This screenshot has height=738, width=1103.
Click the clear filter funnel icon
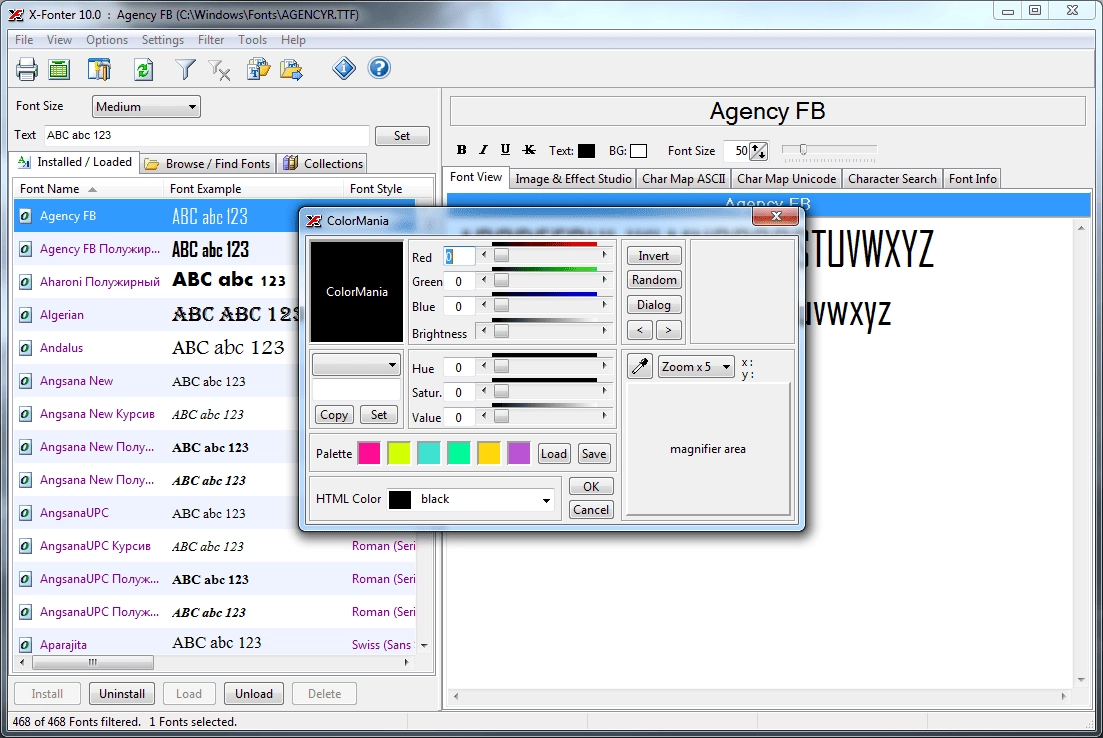point(219,69)
